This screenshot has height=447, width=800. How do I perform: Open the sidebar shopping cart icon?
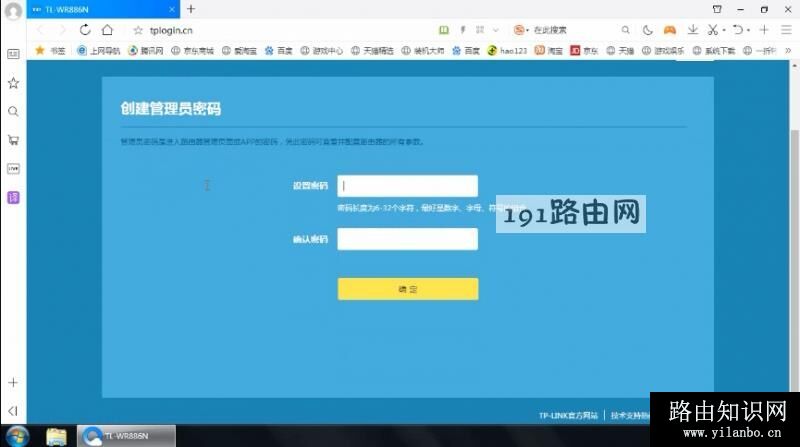coord(13,140)
